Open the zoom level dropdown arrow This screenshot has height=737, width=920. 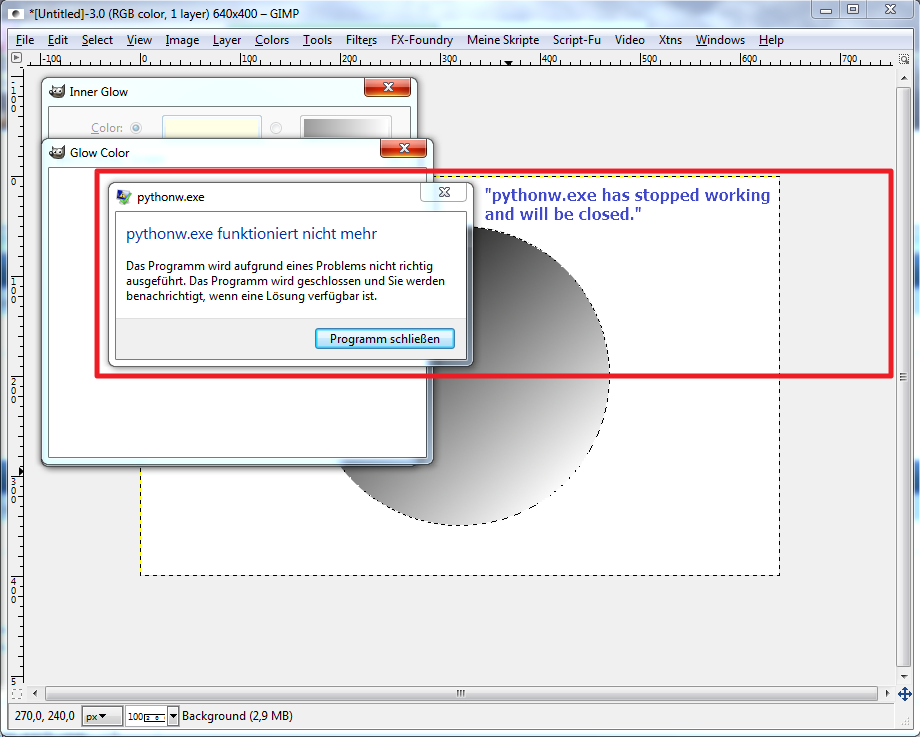pos(173,716)
